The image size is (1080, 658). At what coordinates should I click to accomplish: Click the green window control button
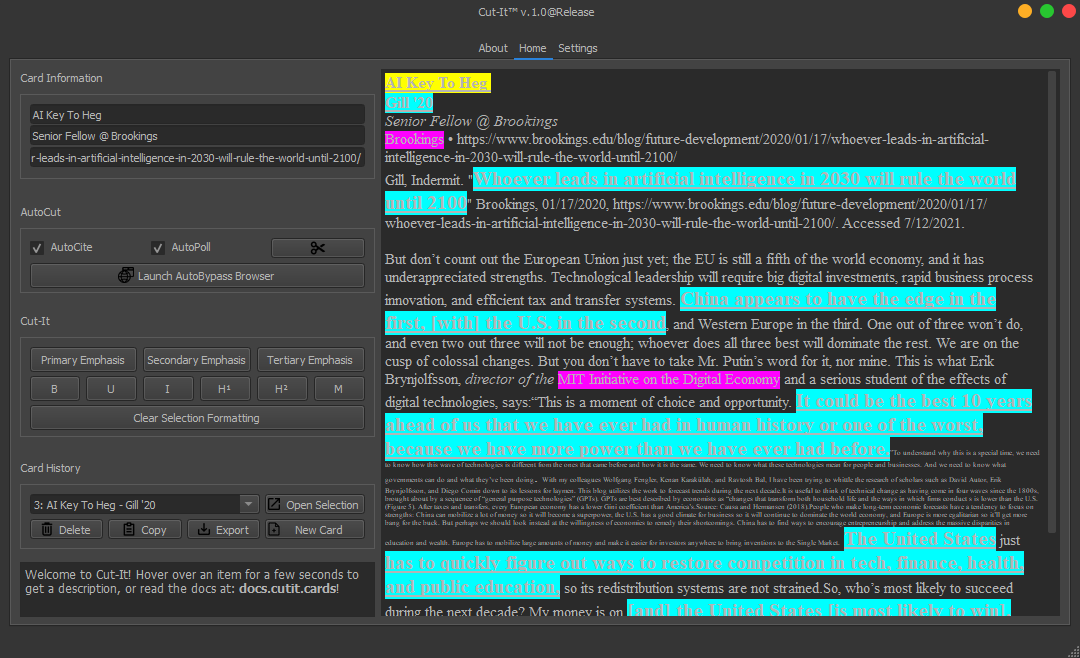tap(1047, 12)
